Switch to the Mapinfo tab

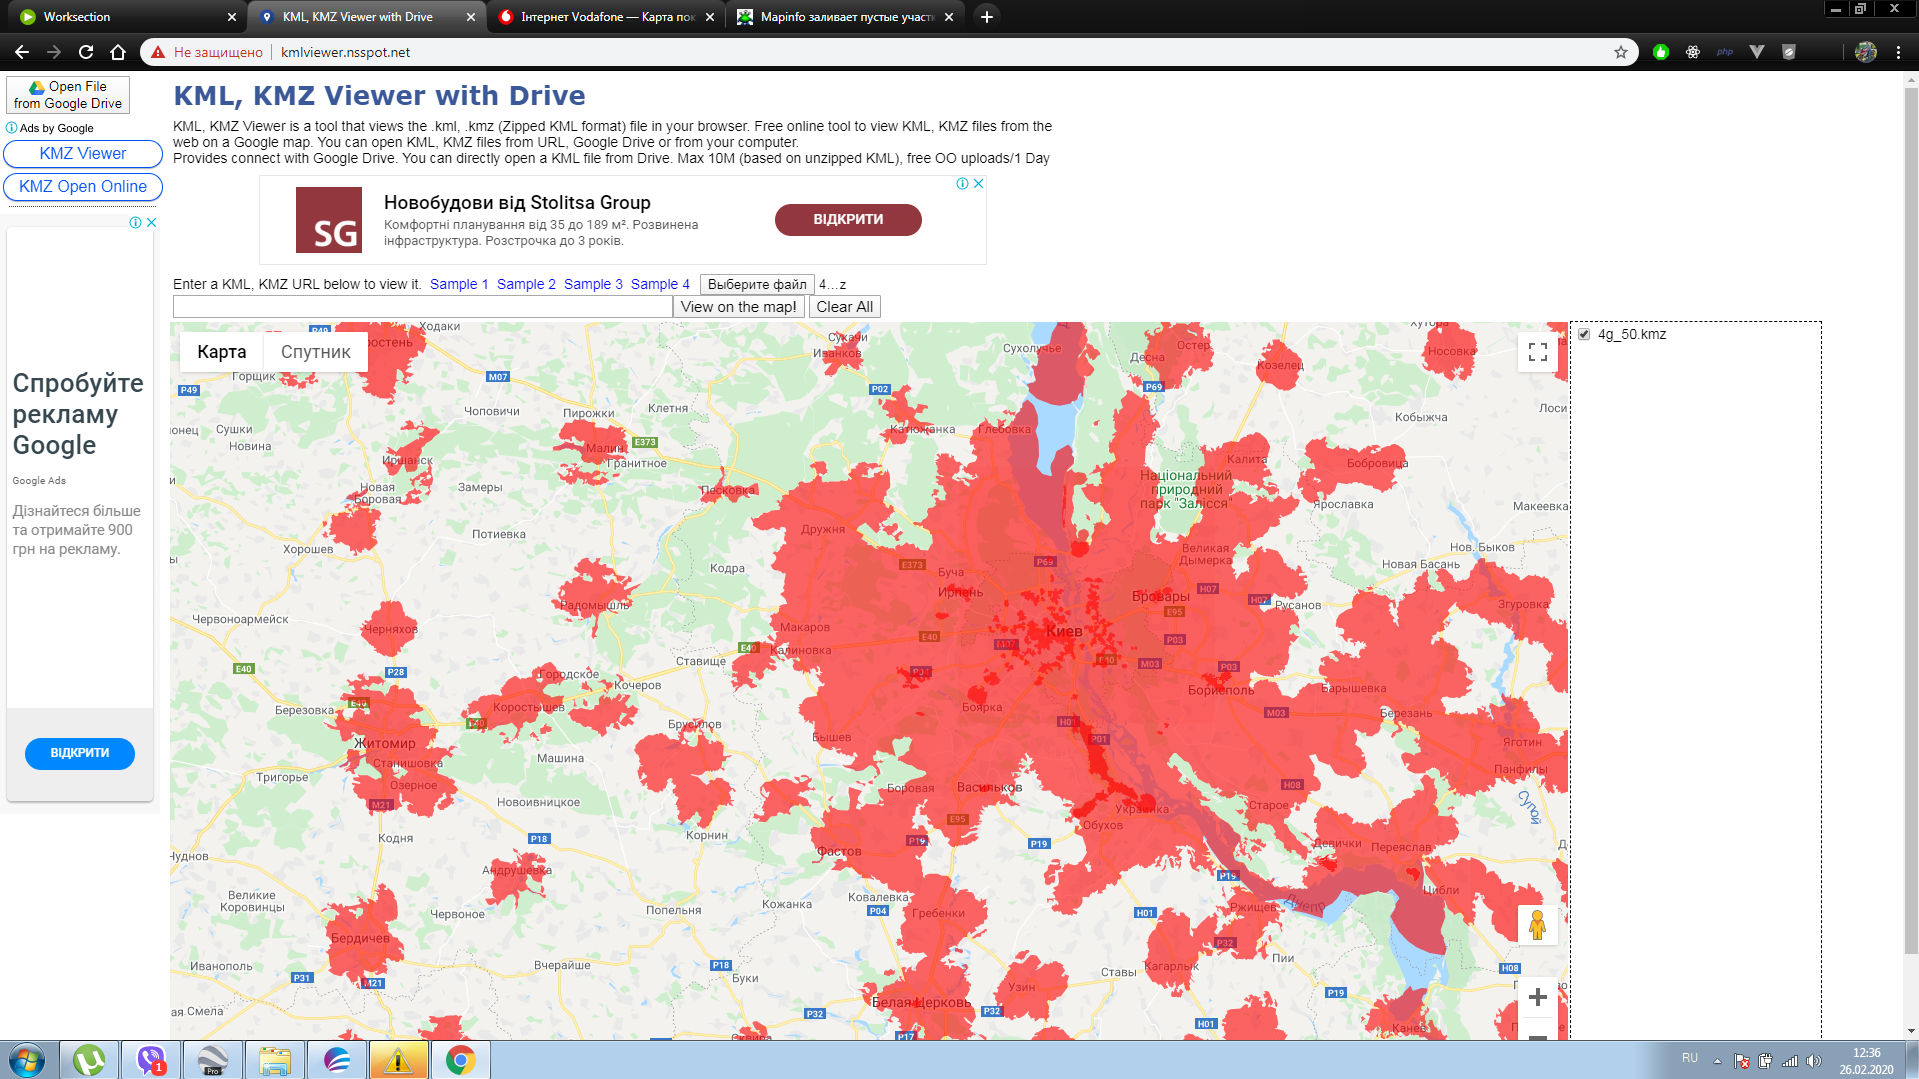tap(845, 17)
